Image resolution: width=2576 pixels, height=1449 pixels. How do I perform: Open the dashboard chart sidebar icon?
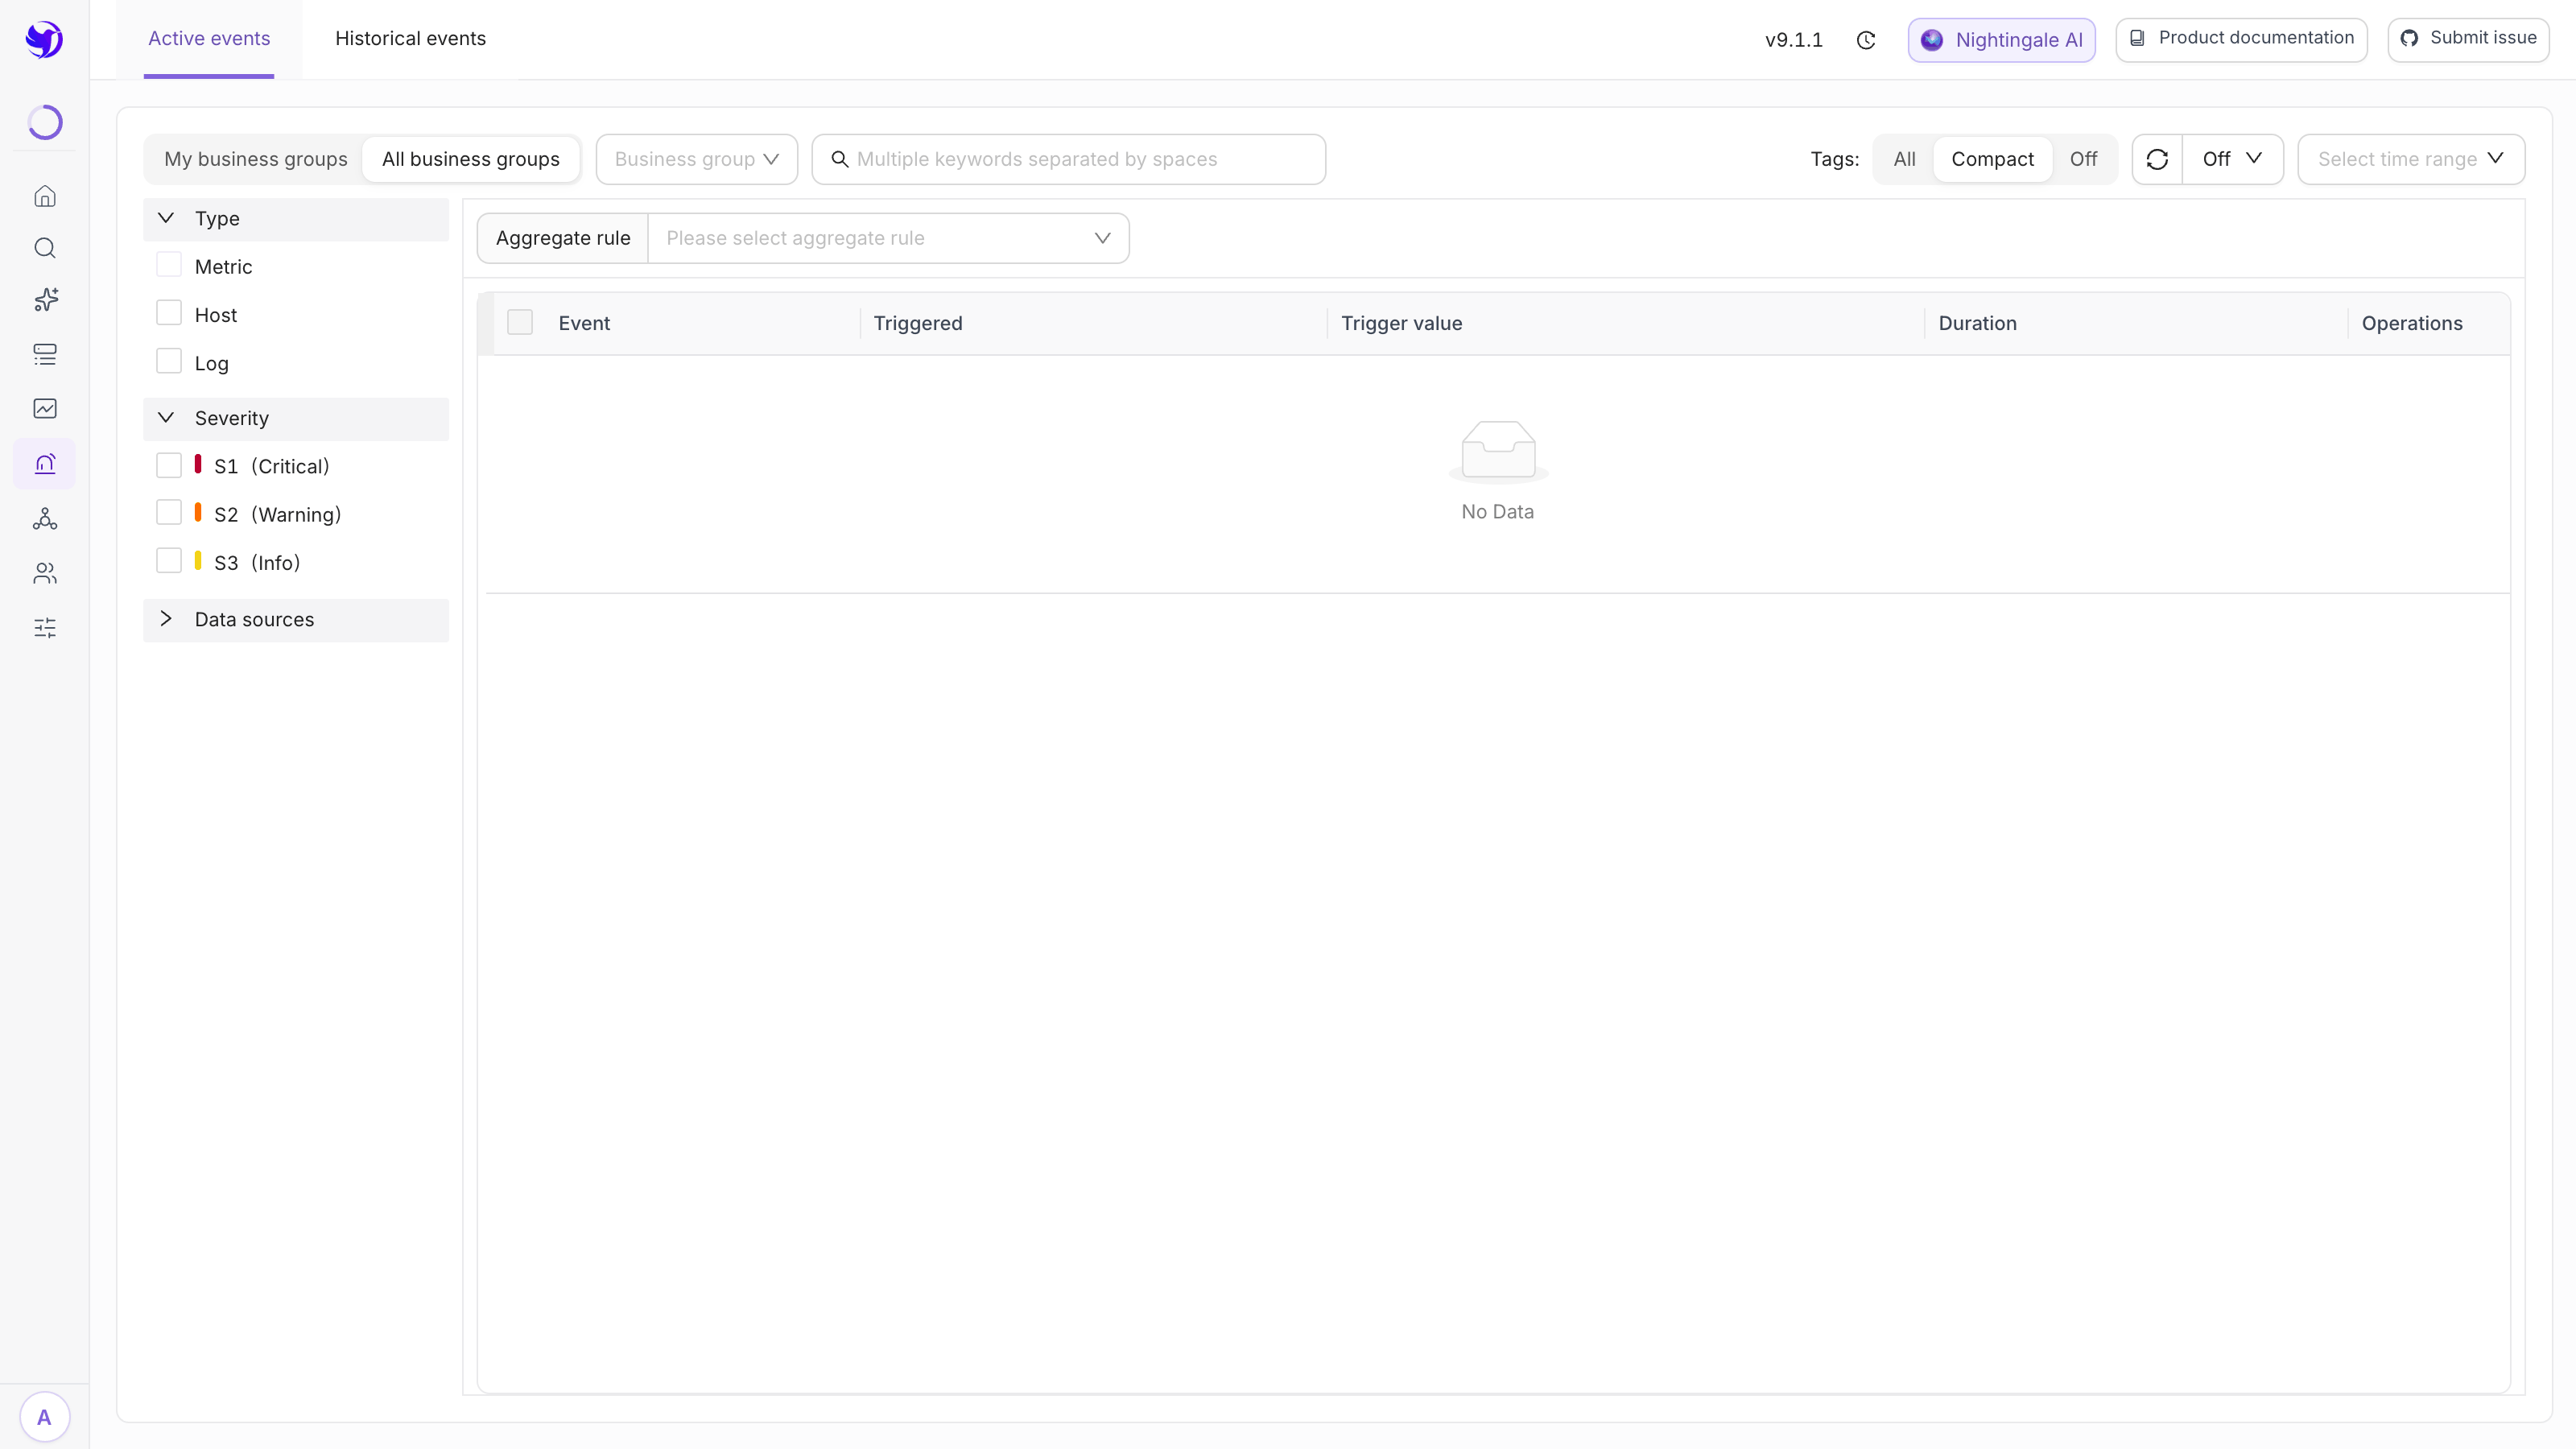(45, 408)
